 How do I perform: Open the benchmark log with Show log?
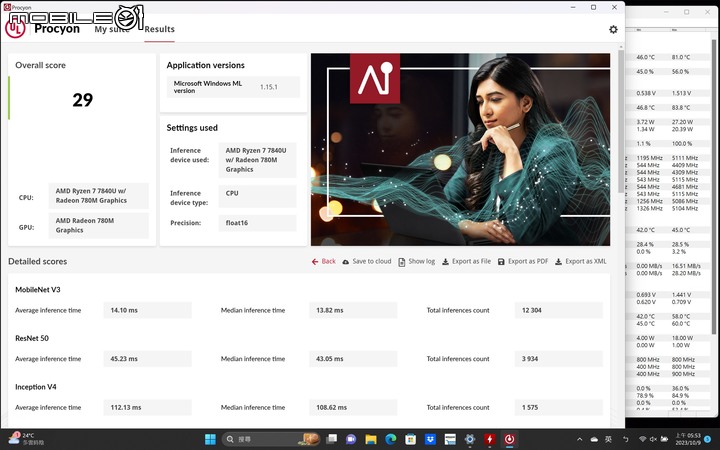[x=416, y=261]
